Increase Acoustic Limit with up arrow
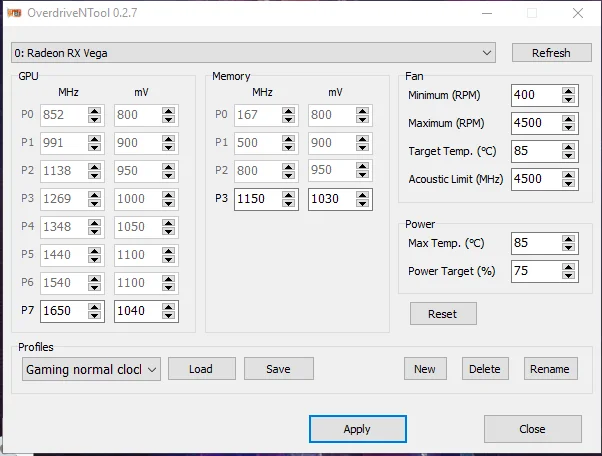This screenshot has width=602, height=456. (x=569, y=175)
